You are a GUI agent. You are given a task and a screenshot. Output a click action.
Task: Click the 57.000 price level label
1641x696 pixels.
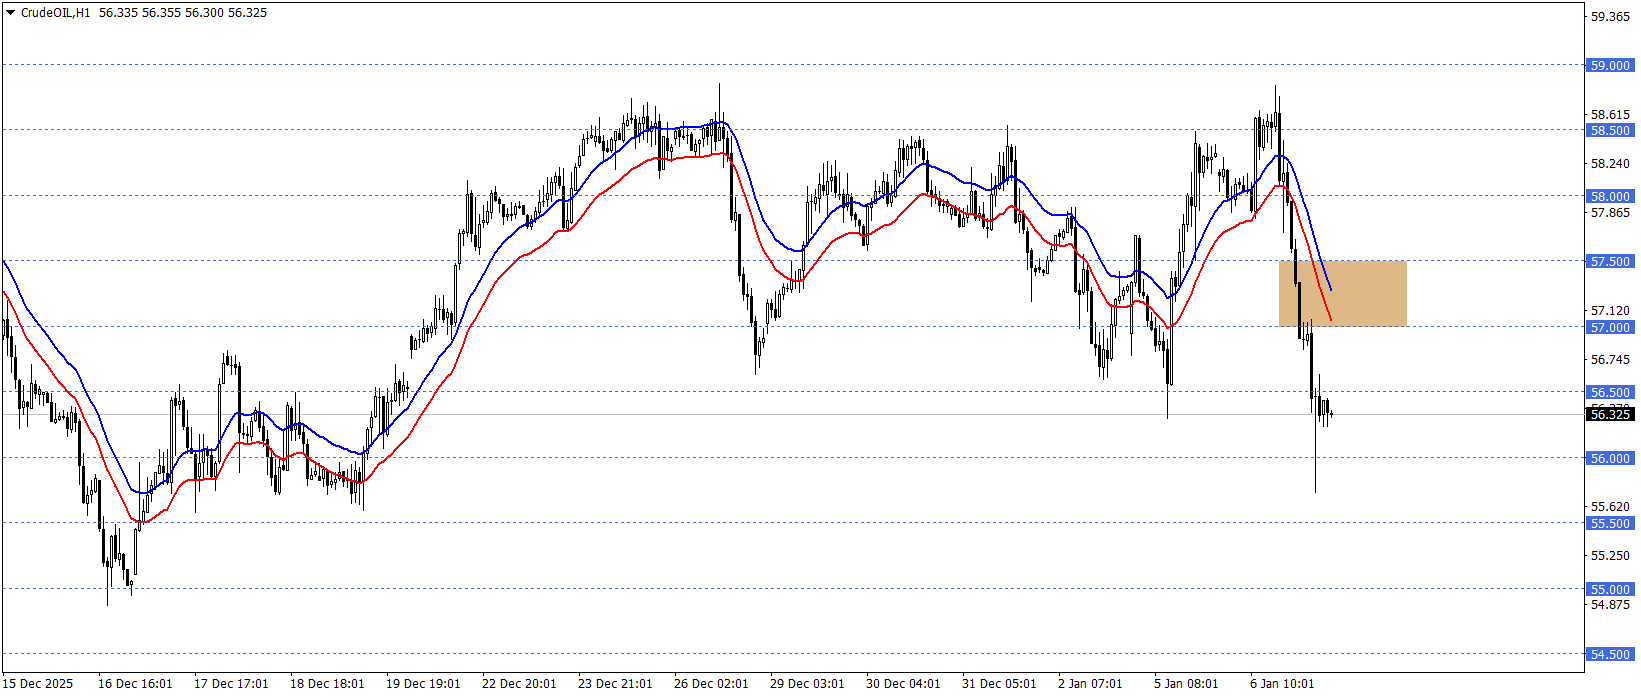1609,328
